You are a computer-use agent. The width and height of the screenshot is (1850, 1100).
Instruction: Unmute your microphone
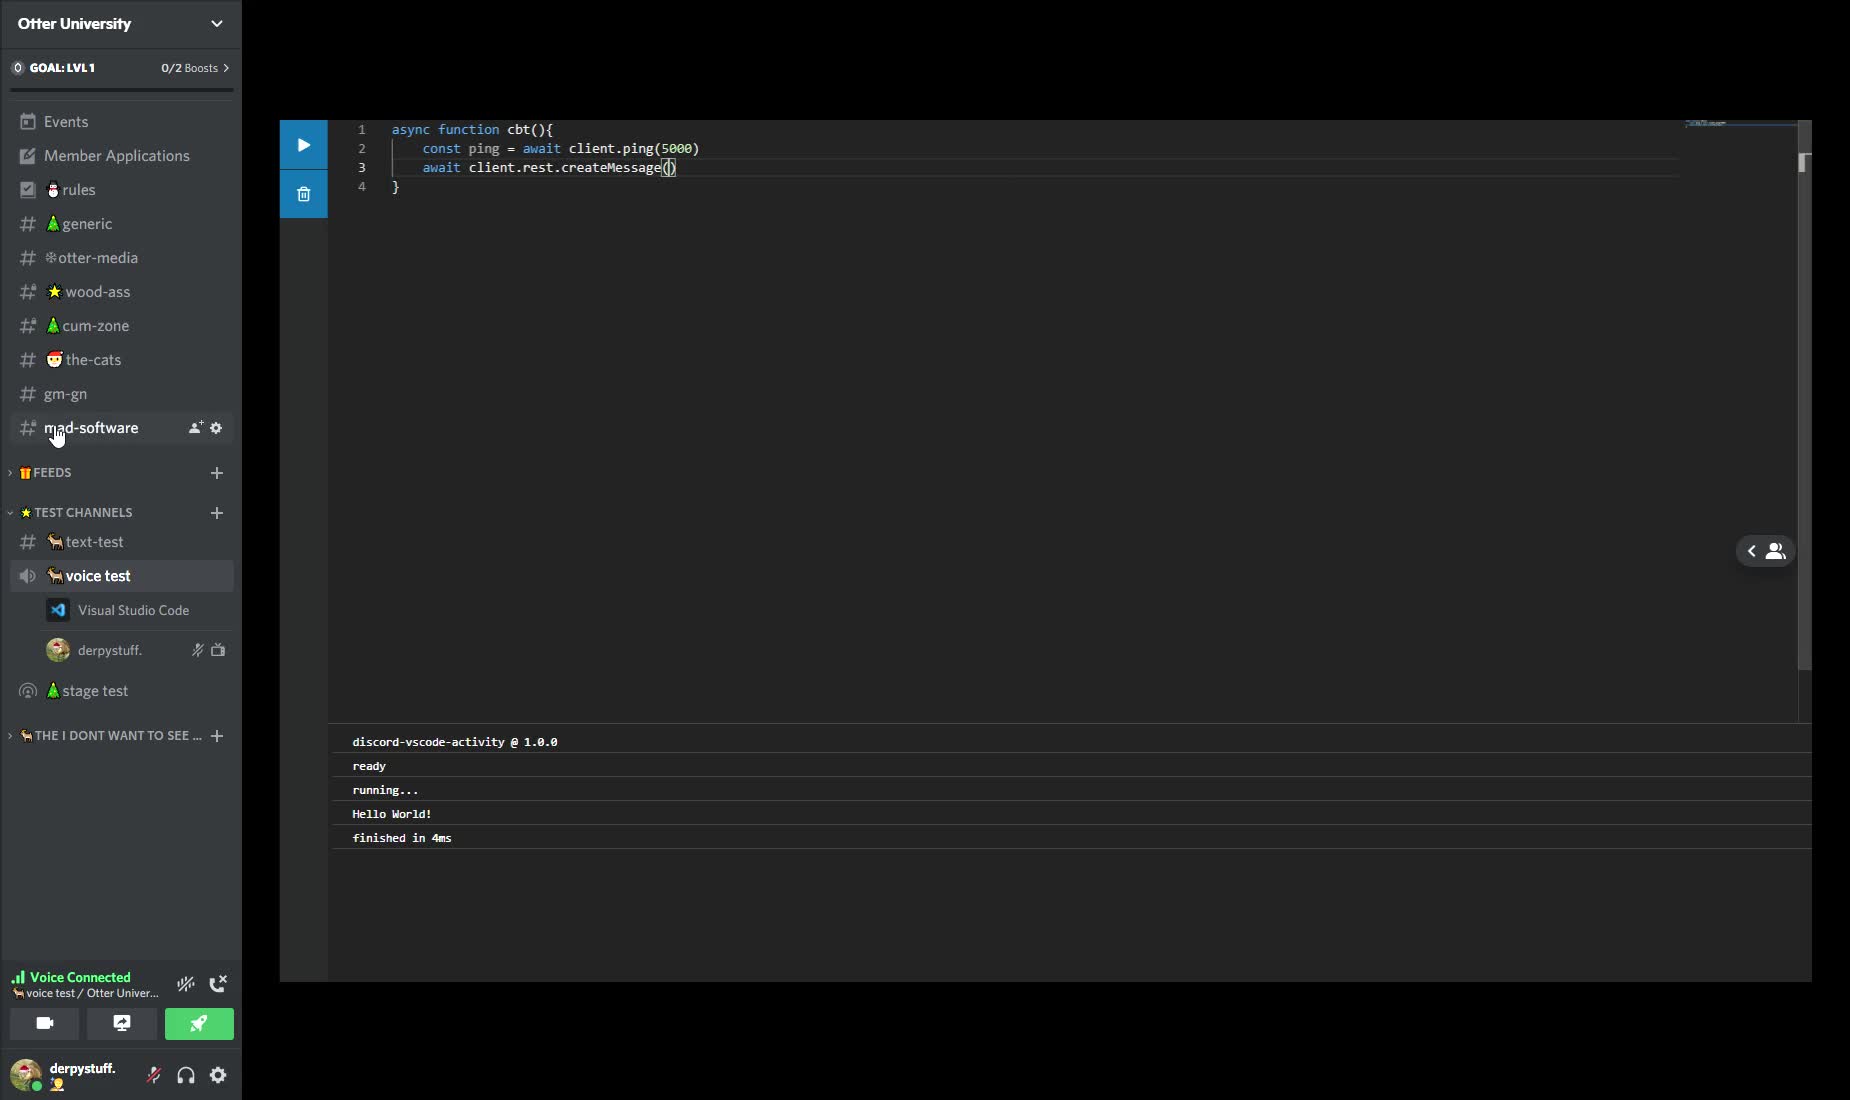pyautogui.click(x=152, y=1075)
